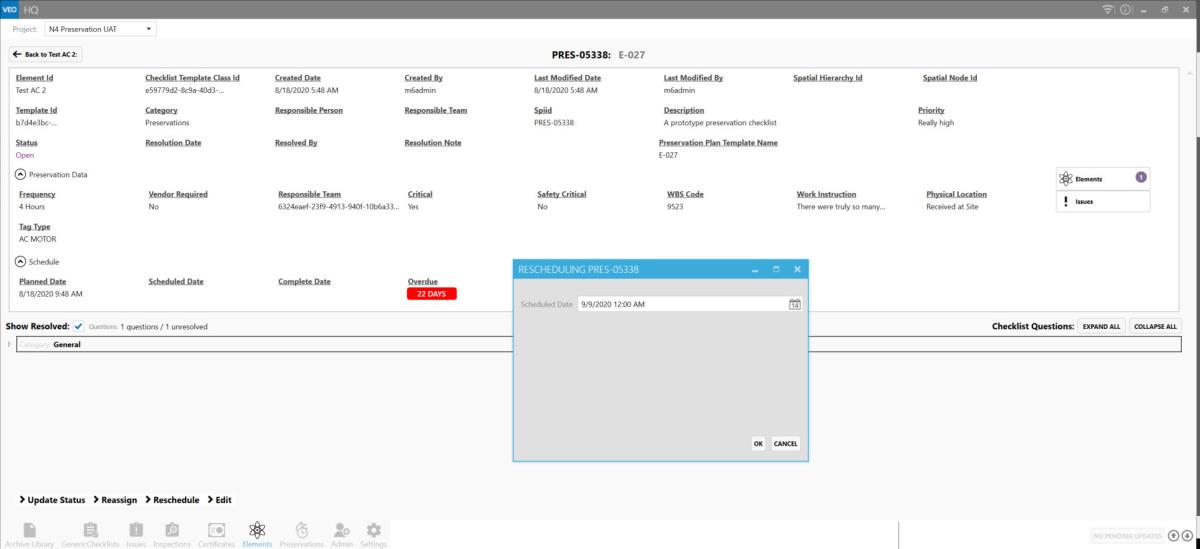This screenshot has height=549, width=1200.
Task: Click the upload arrow icon at bottom right
Action: (x=1174, y=535)
